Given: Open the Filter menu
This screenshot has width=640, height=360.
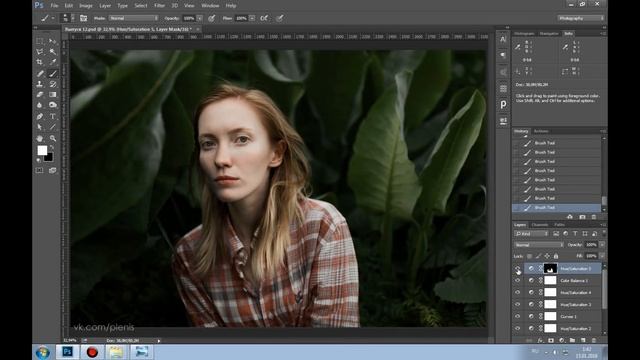Looking at the screenshot, I should 160,6.
